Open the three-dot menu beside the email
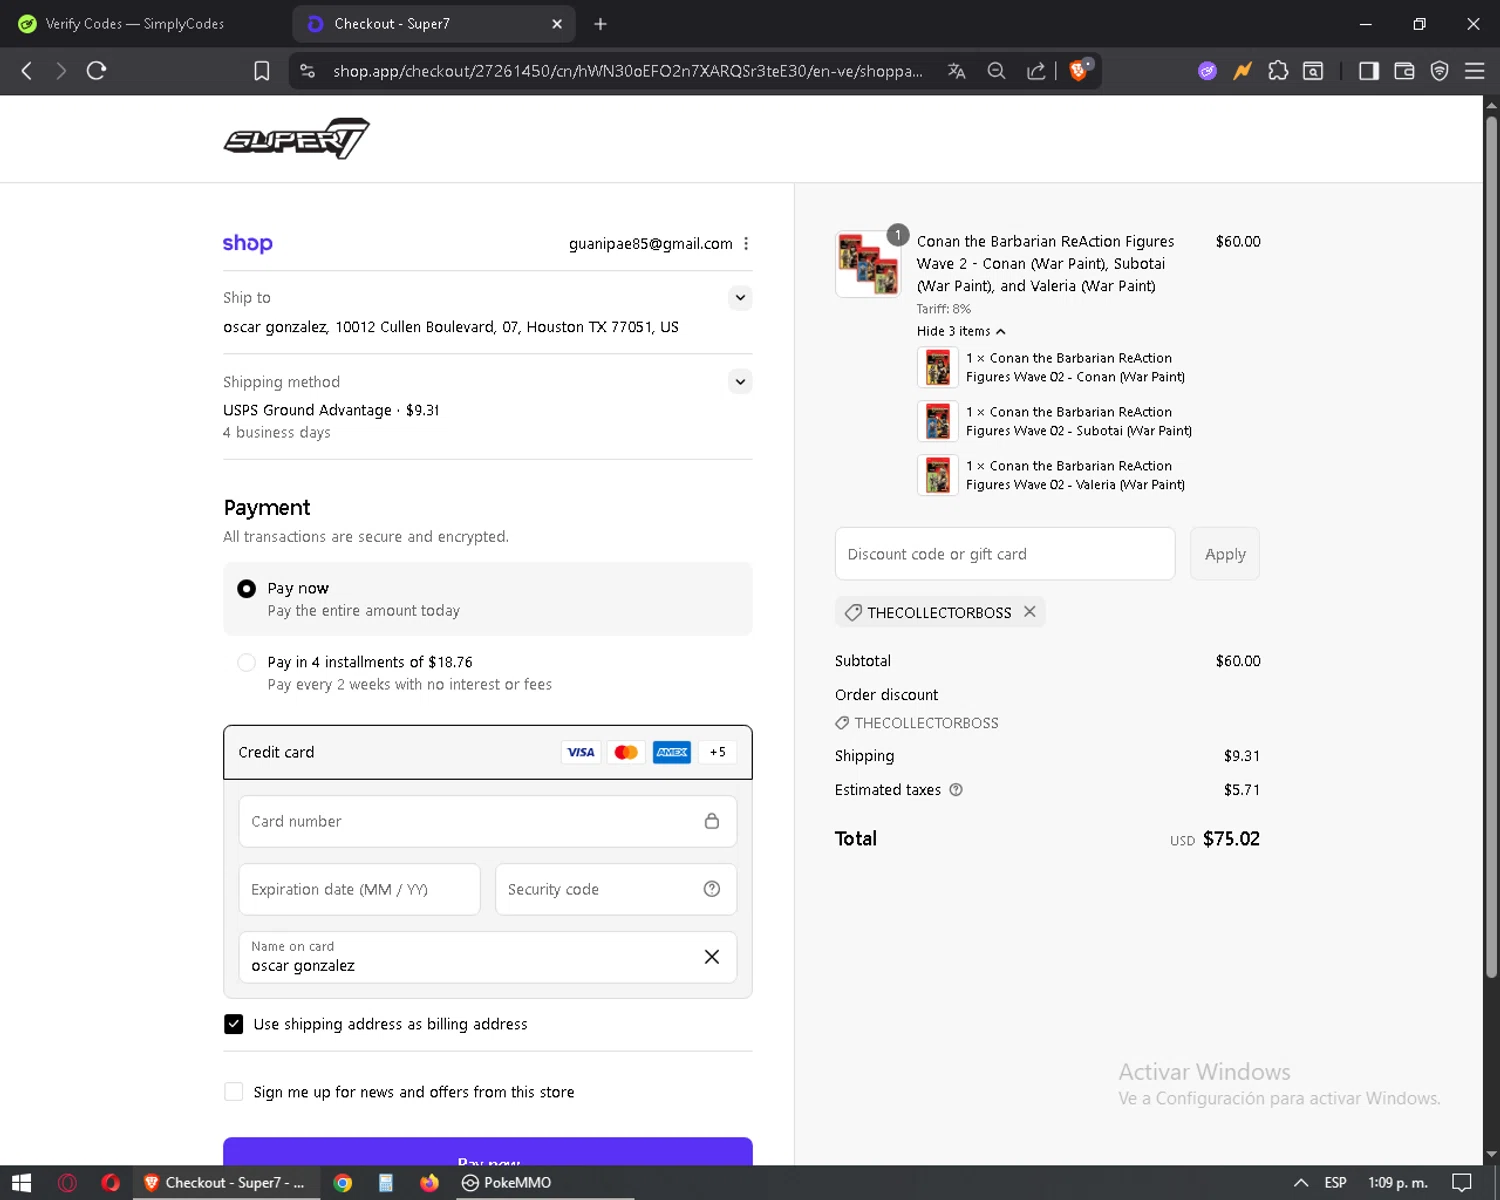 click(x=746, y=244)
